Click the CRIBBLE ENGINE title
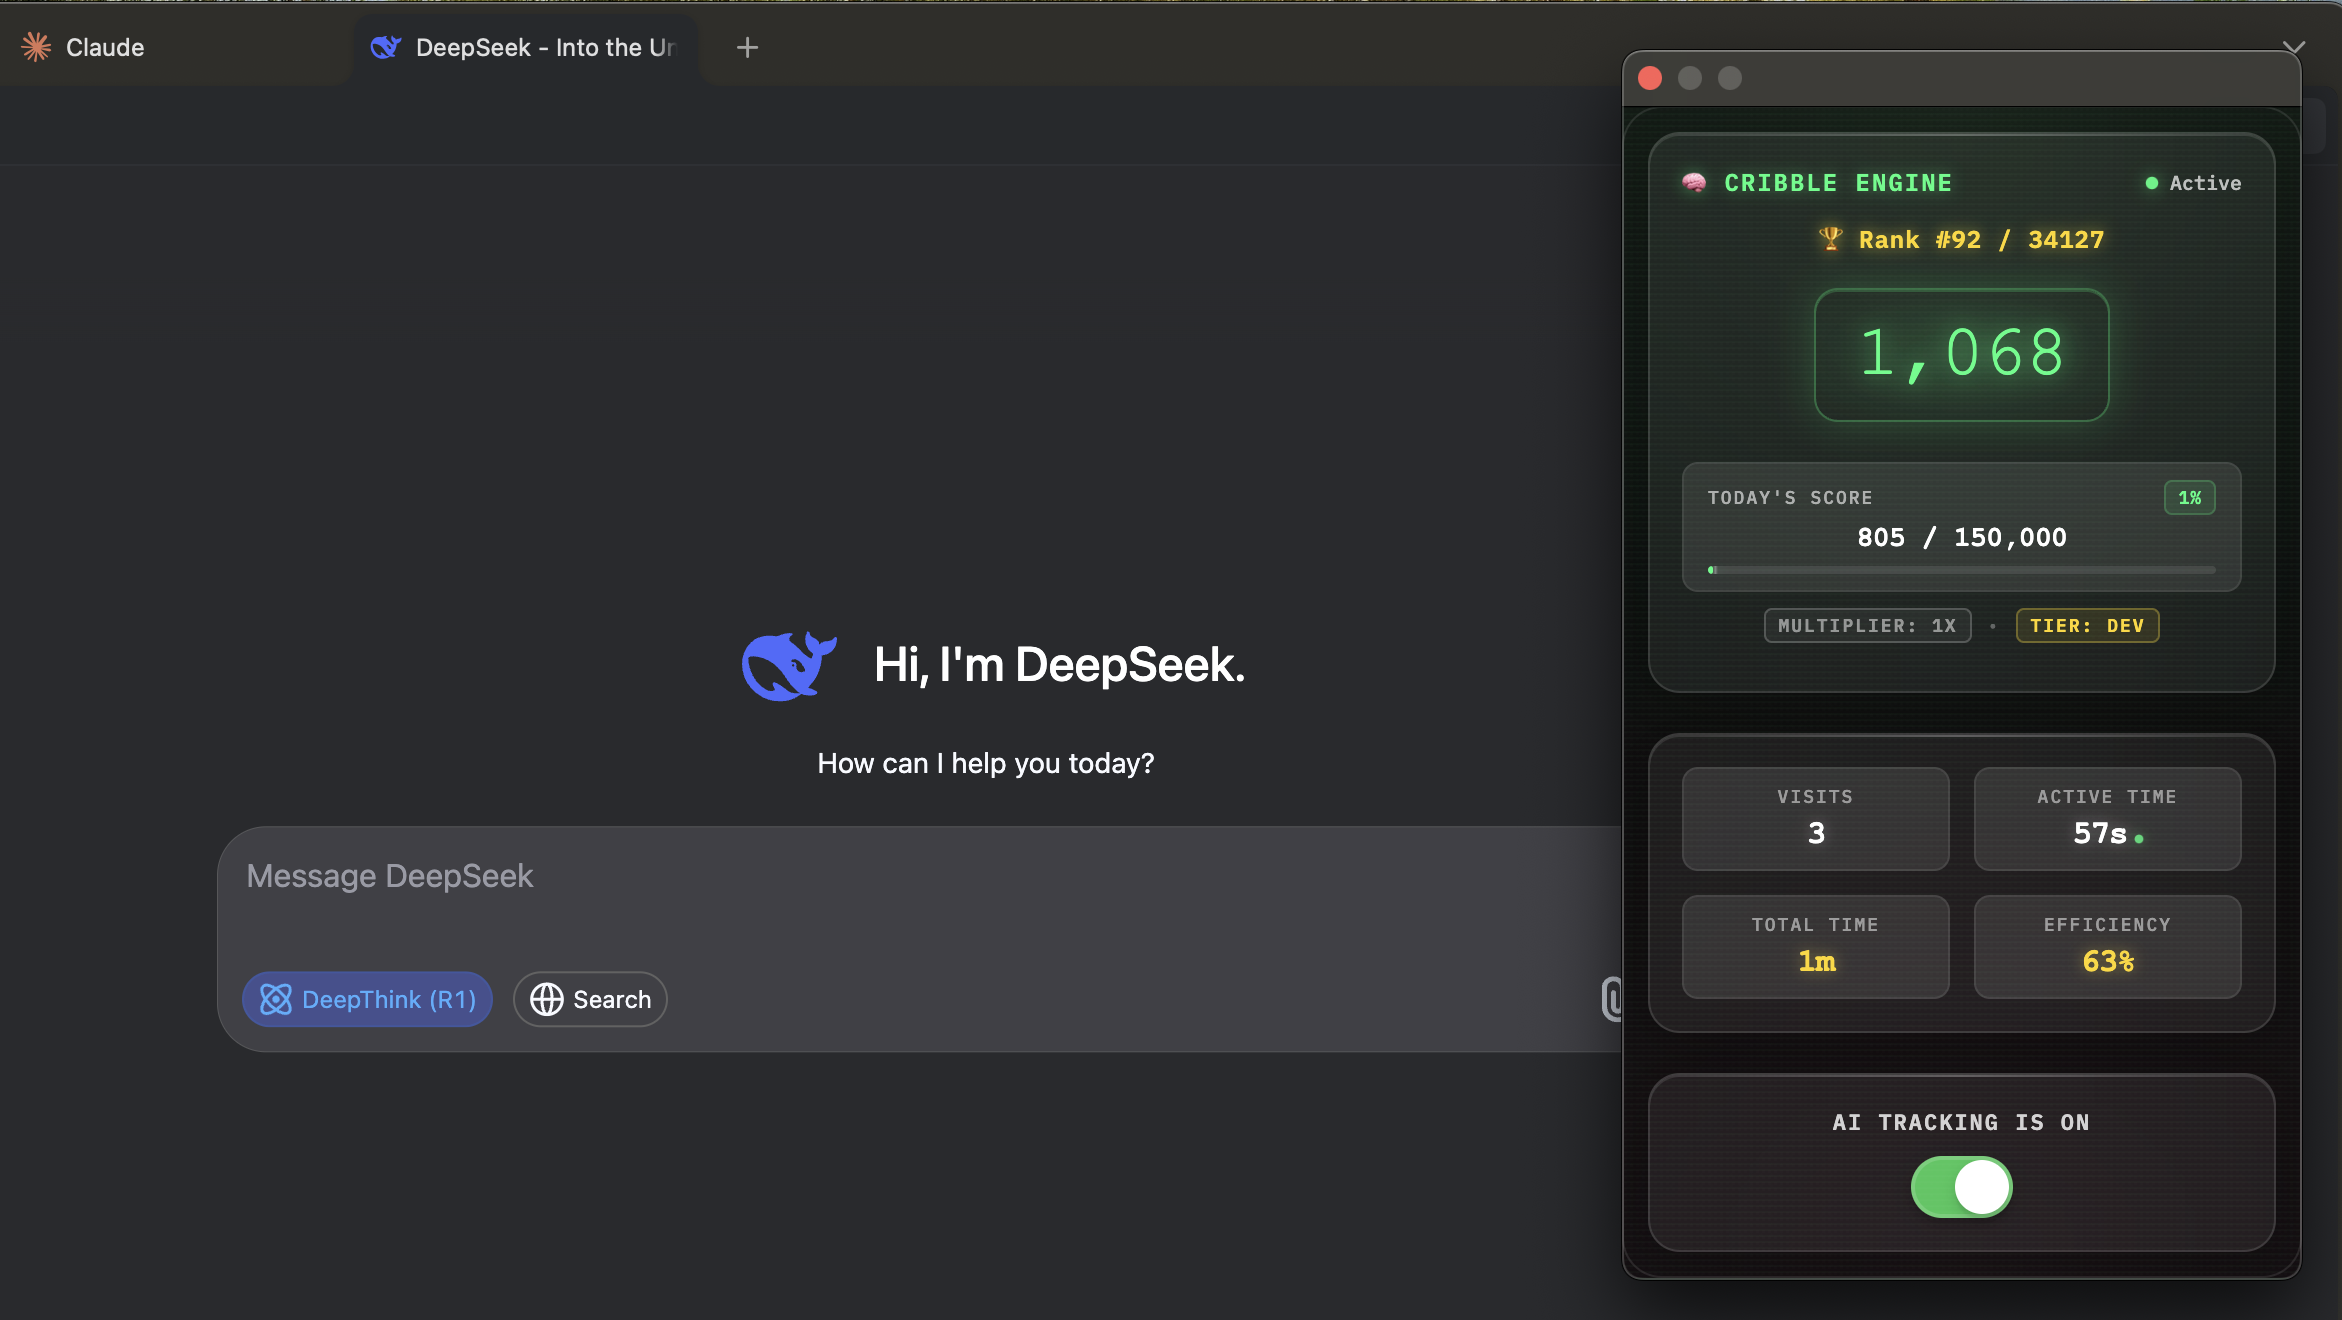 (1838, 183)
